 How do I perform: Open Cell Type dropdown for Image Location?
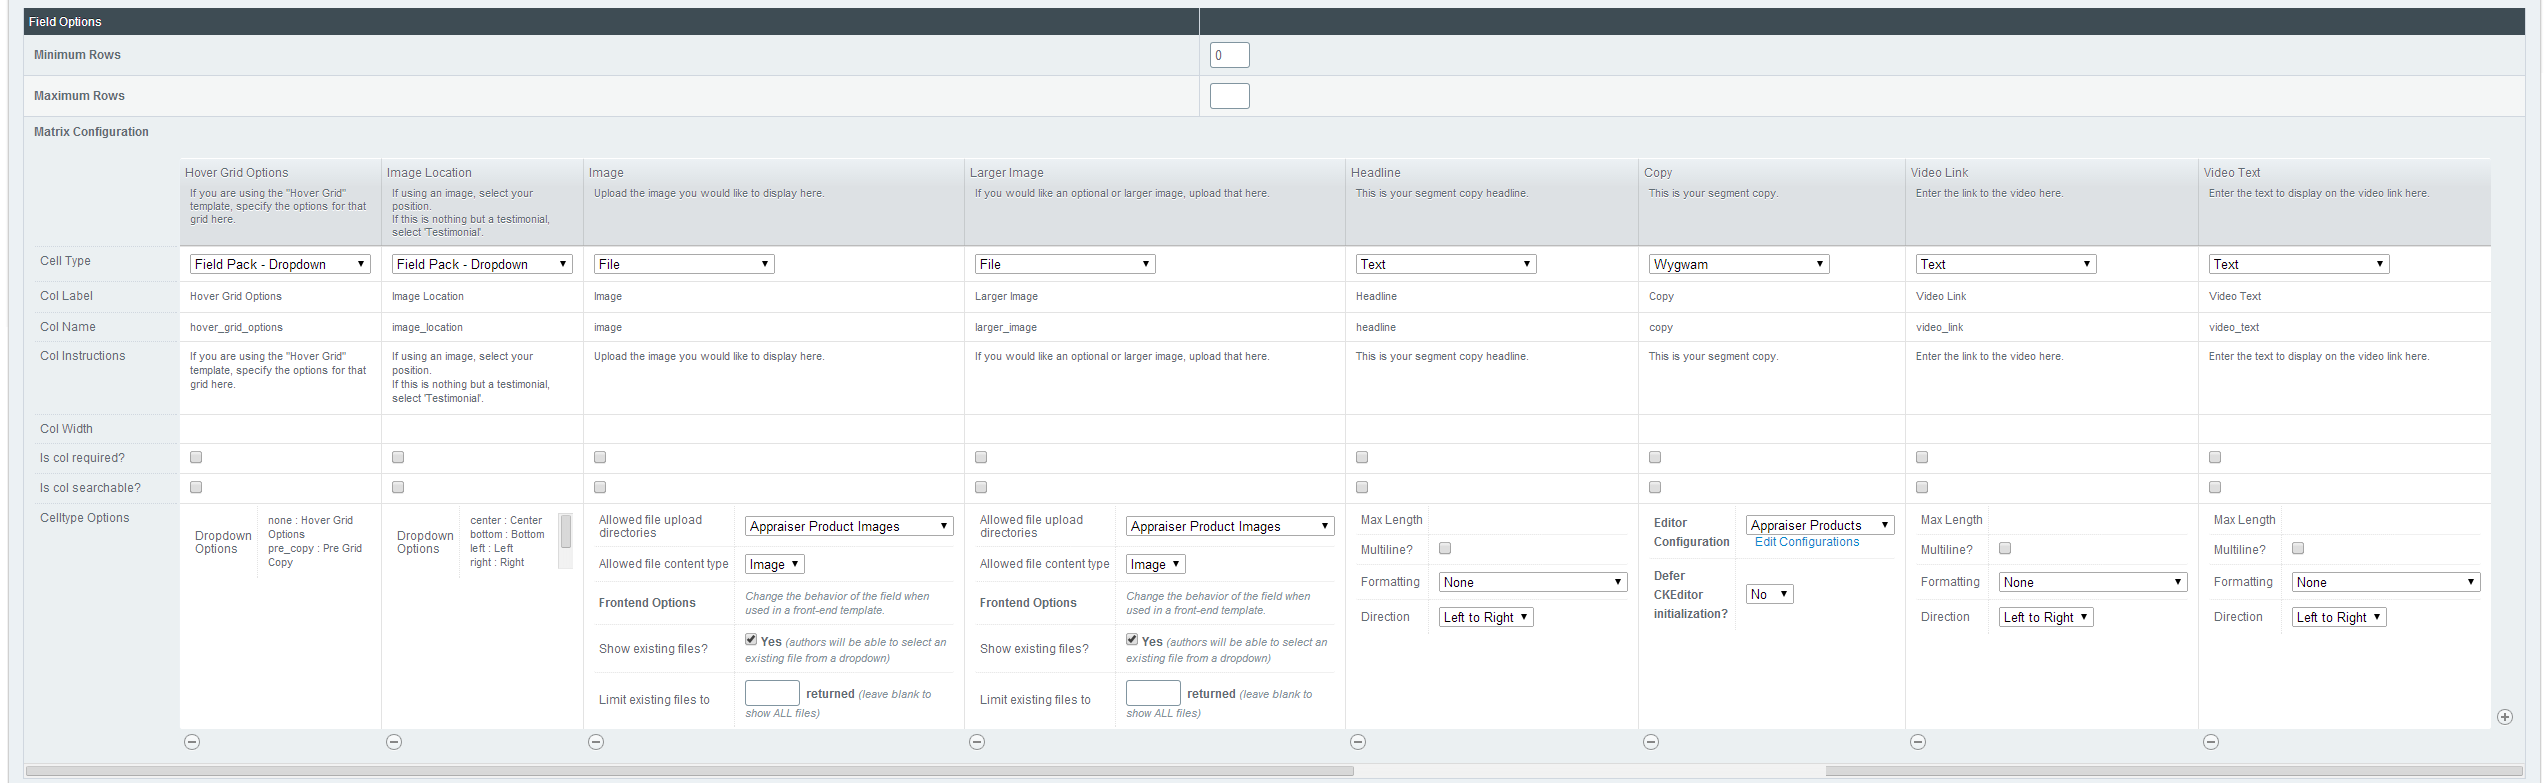click(x=482, y=264)
